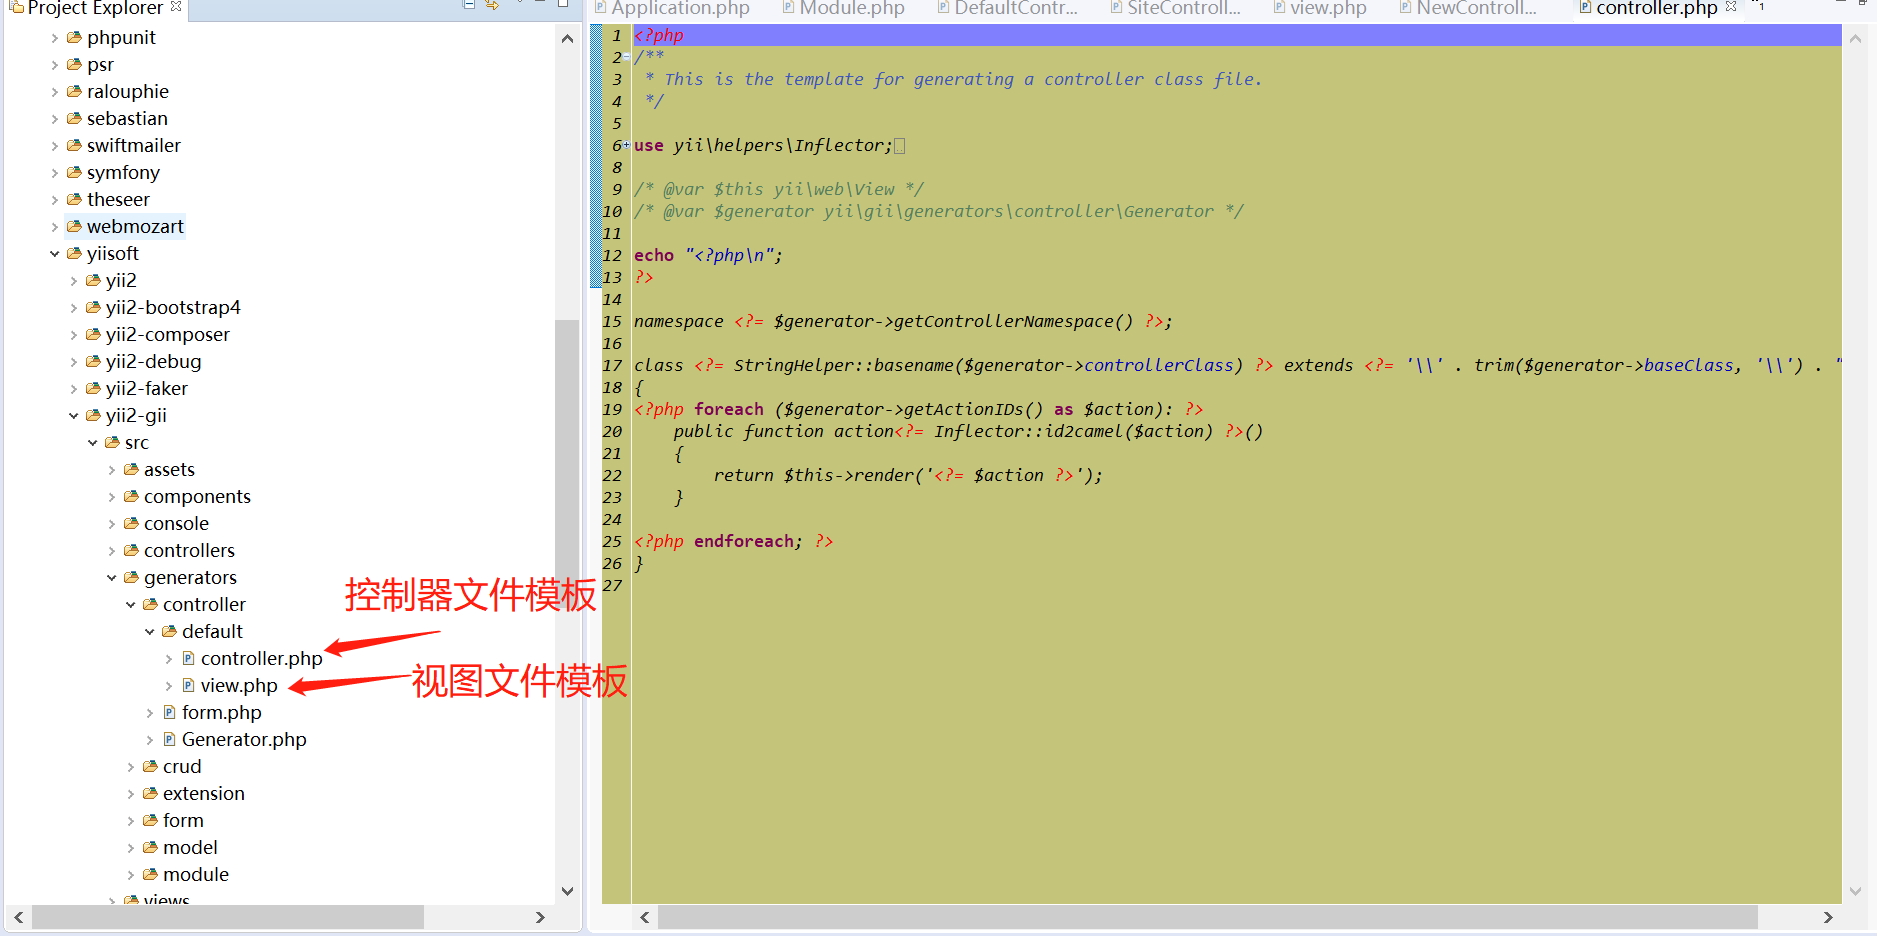
Task: Click controllerClass property on line 17
Action: click(1159, 366)
